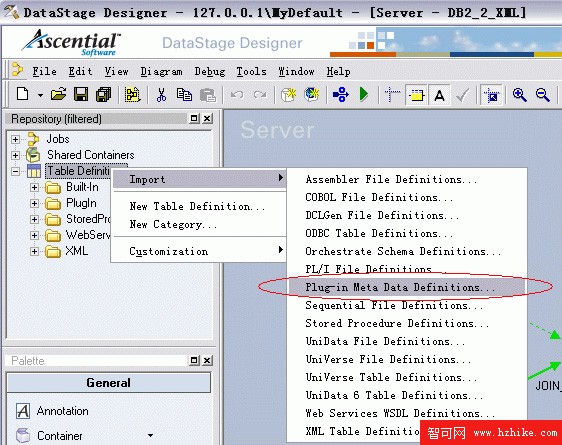Expand the XML folder node

click(34, 251)
